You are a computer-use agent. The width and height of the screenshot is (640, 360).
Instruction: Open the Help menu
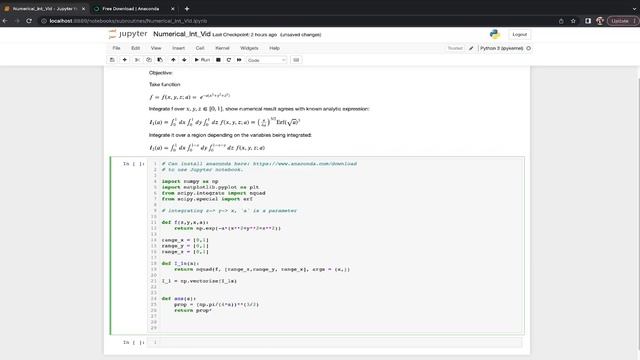[274, 48]
